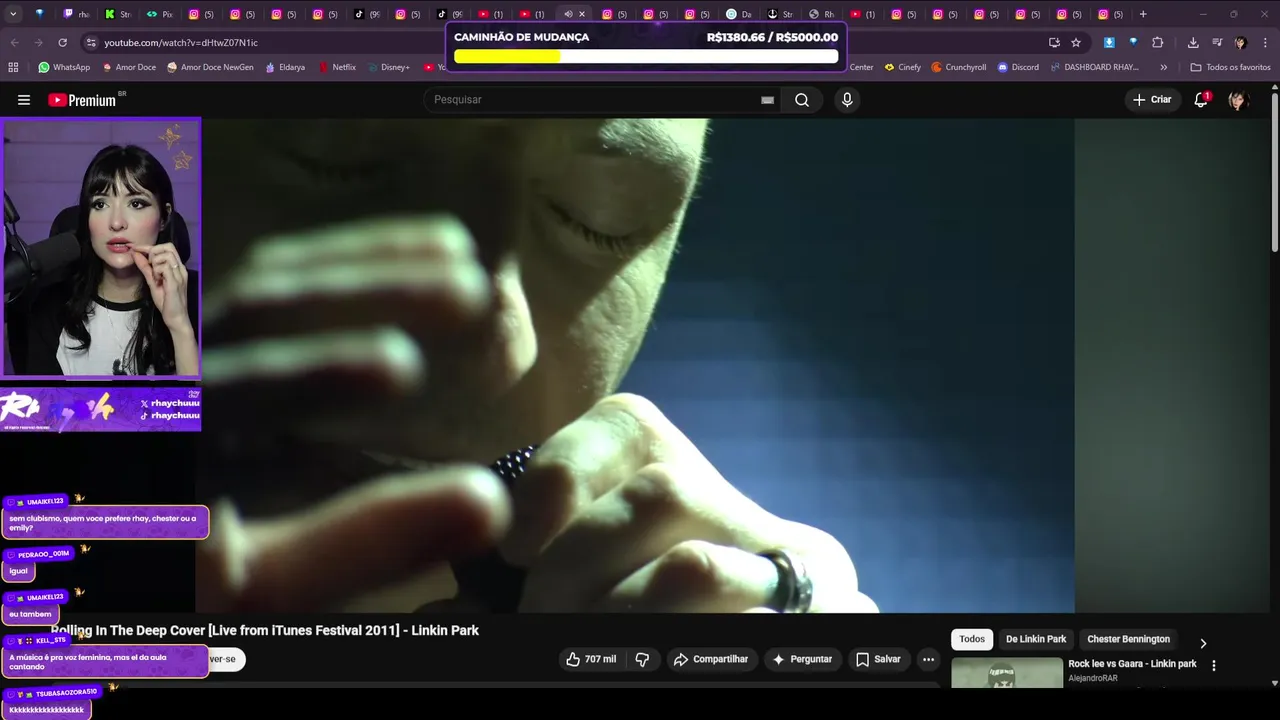This screenshot has height=720, width=1280.
Task: Show more filter chips with right arrow
Action: (x=1203, y=643)
